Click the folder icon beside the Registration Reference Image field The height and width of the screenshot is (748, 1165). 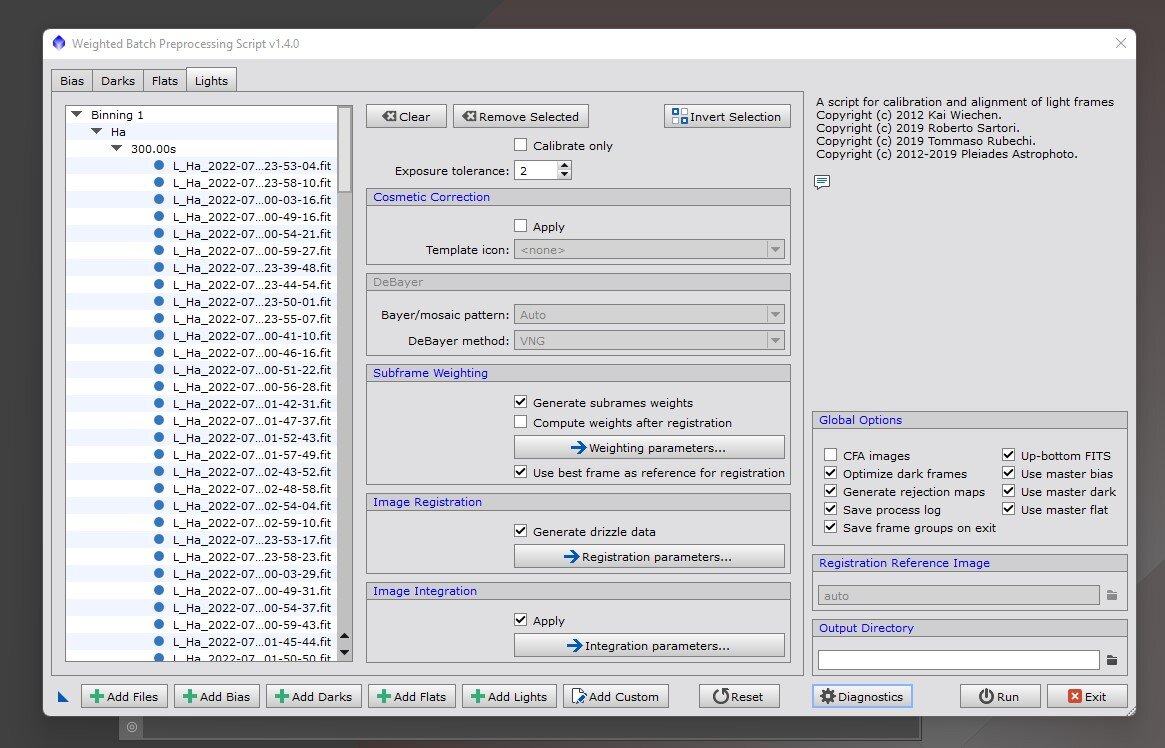[x=1112, y=595]
